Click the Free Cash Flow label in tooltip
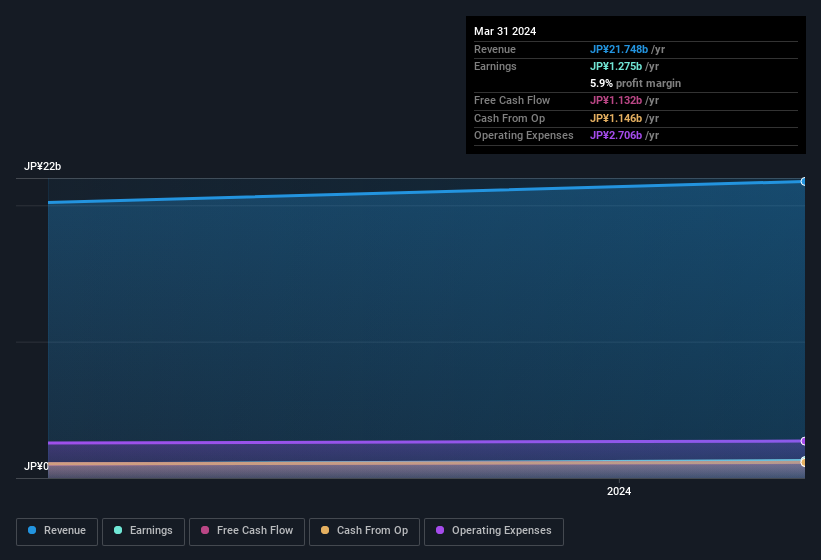The image size is (821, 560). (512, 100)
